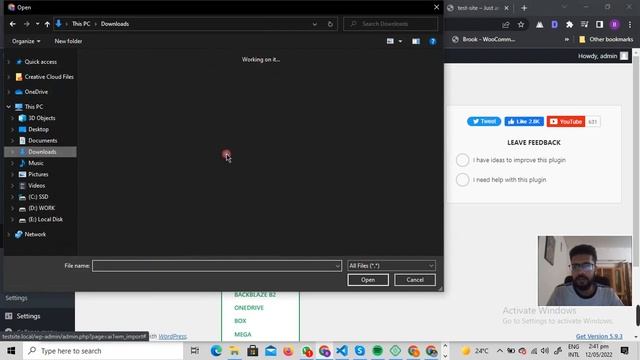Select 'I have ideas to improve this plugin'
Screen dimensions: 640x360
pos(462,160)
